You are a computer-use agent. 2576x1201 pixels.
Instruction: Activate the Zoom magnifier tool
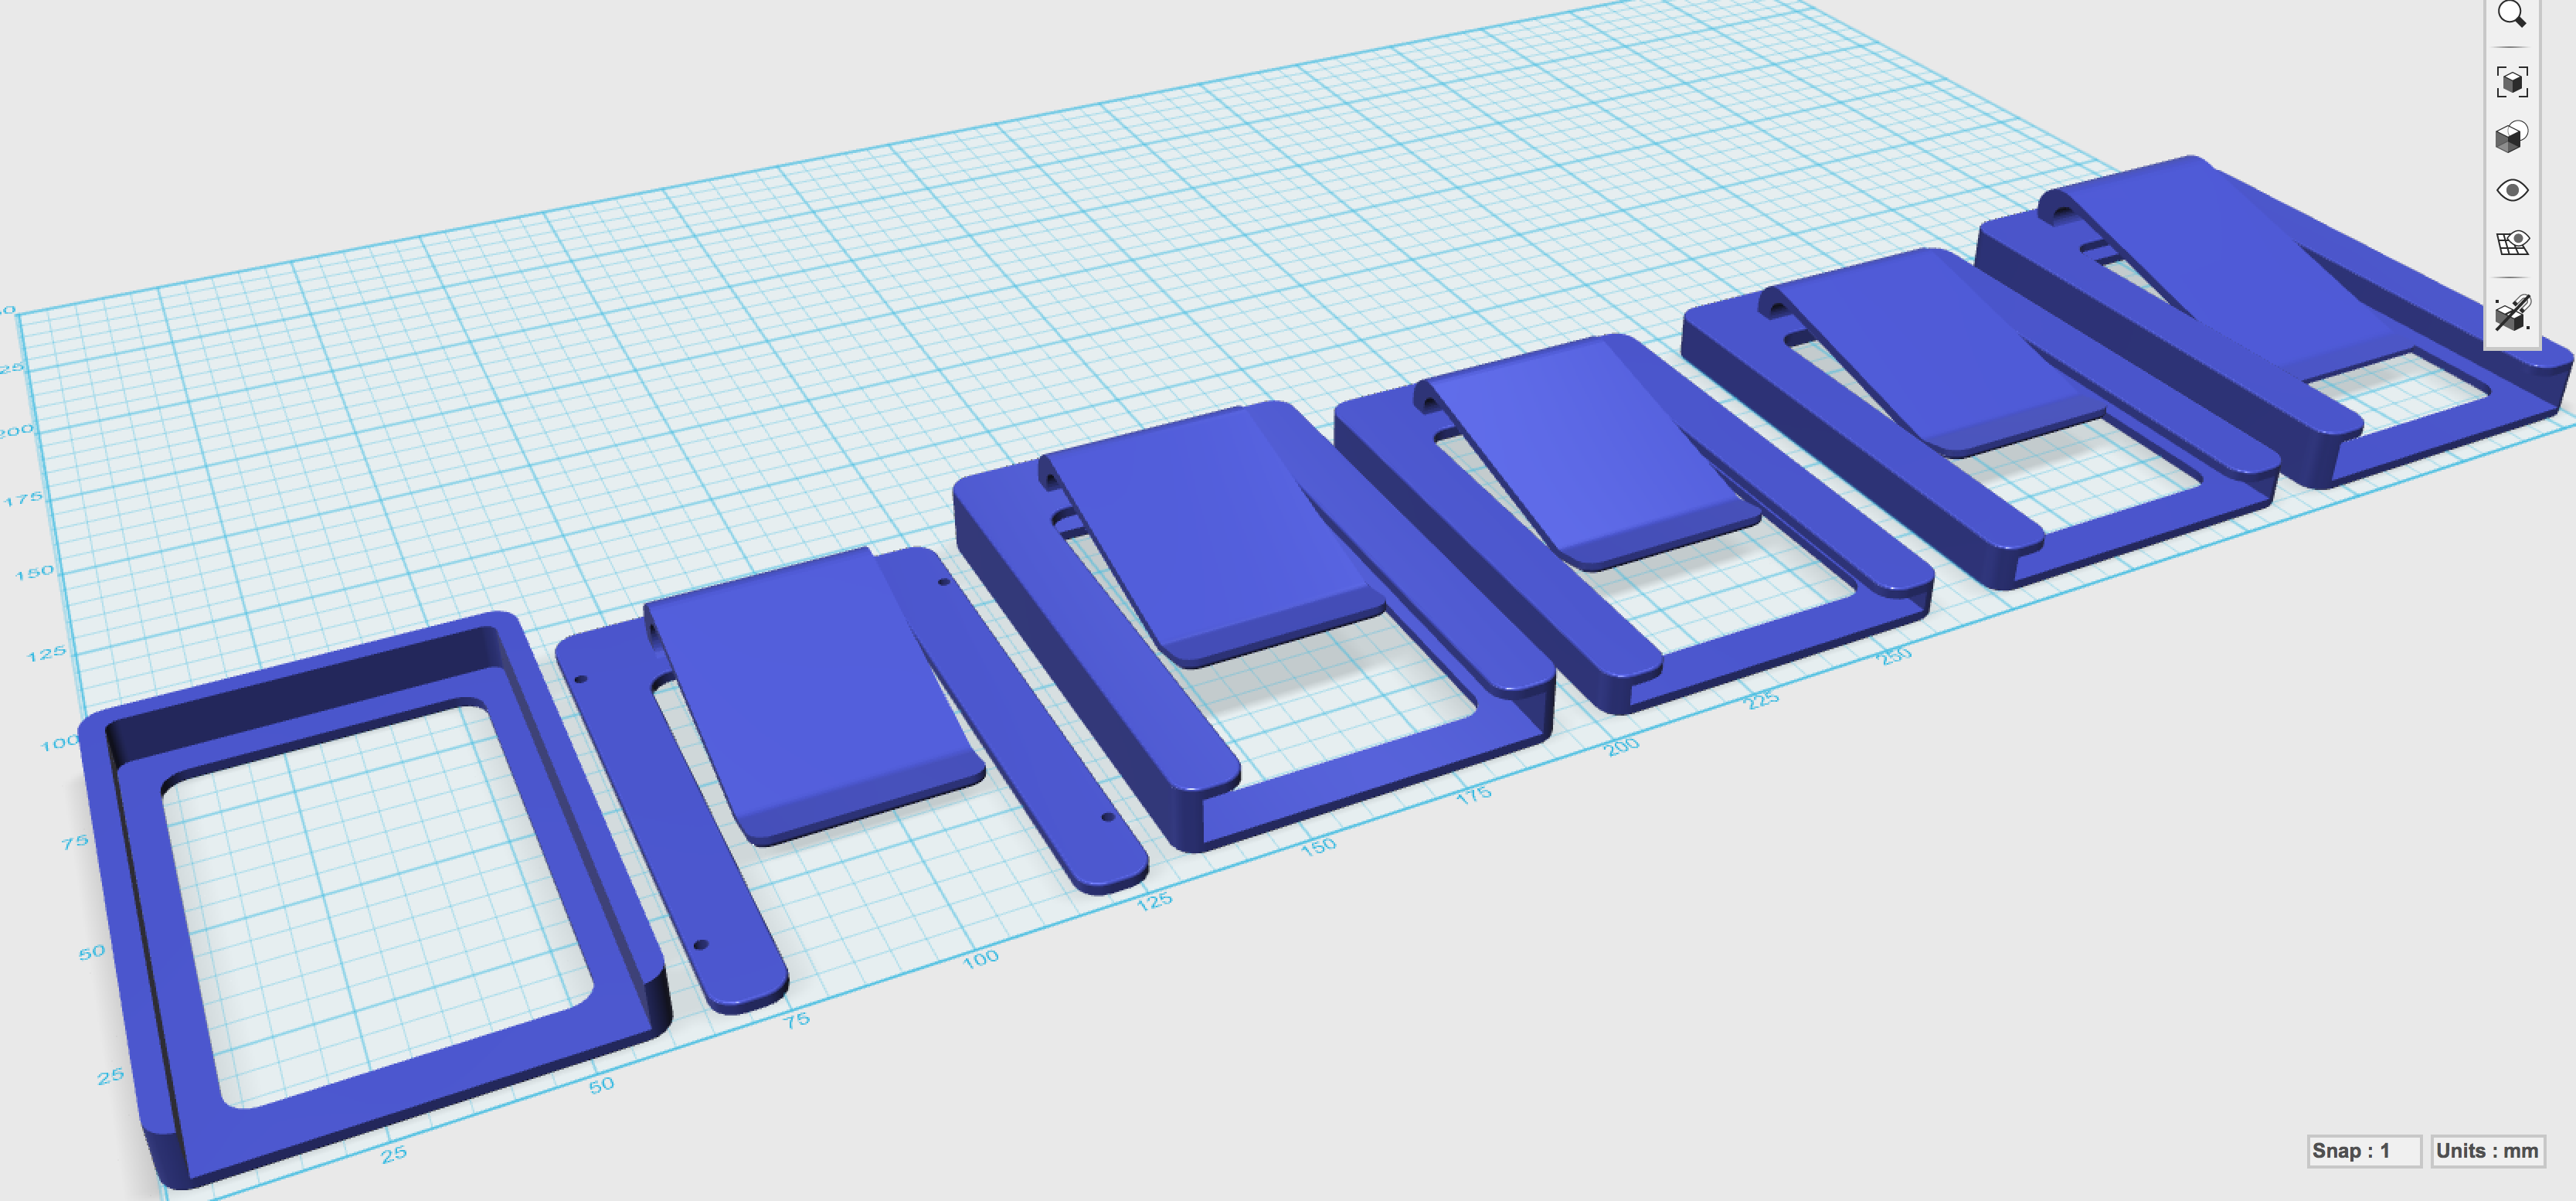pos(2512,14)
